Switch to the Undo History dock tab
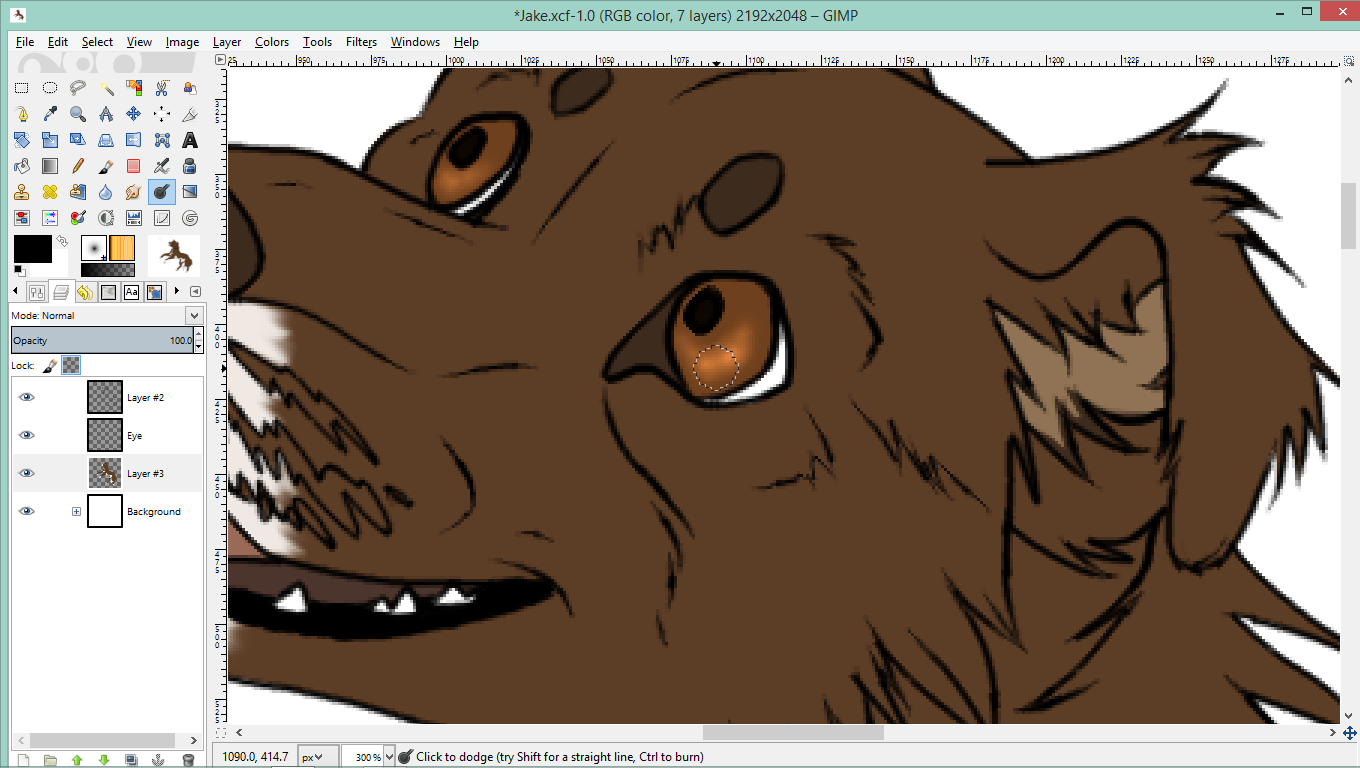The image size is (1360, 768). (x=85, y=292)
